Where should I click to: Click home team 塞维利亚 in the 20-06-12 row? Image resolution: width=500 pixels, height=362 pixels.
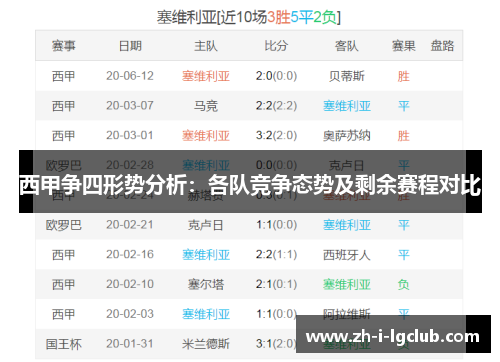click(x=206, y=76)
